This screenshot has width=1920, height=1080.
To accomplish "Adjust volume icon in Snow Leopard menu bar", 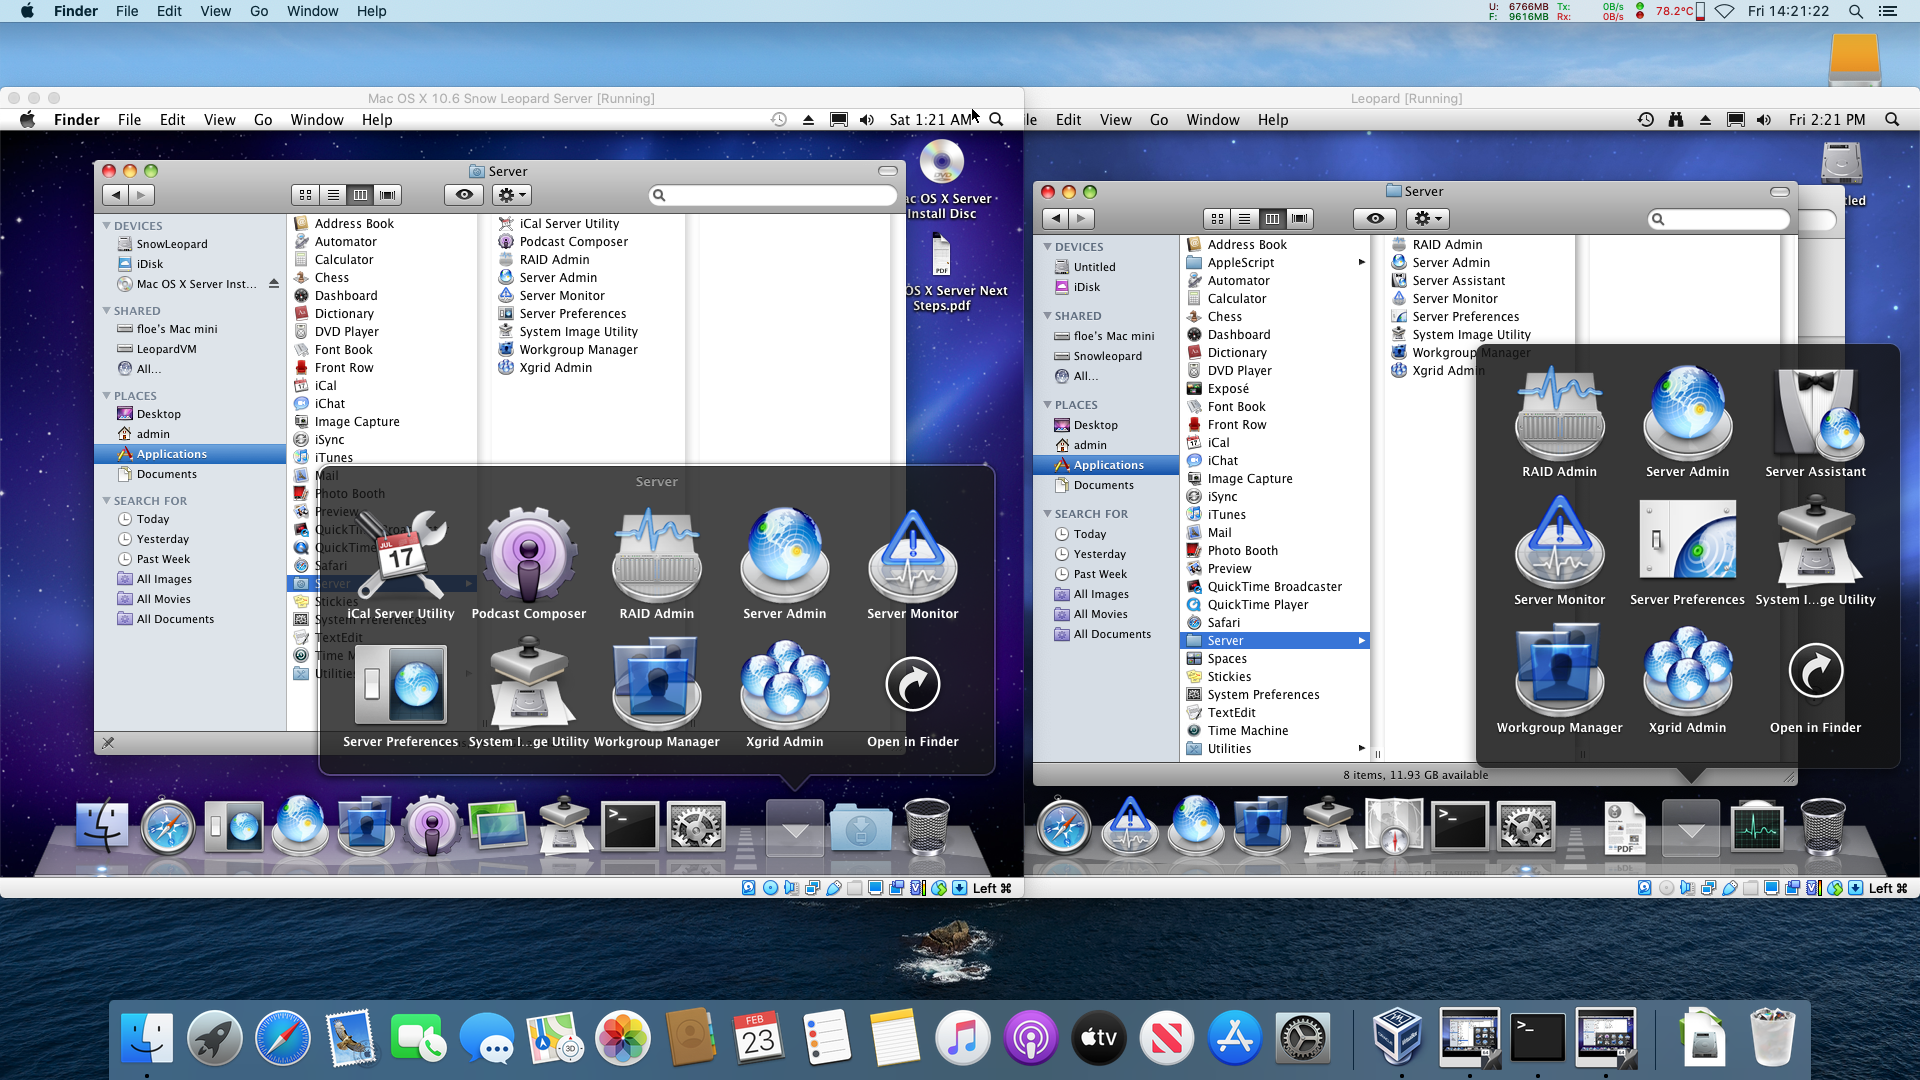I will [x=867, y=120].
